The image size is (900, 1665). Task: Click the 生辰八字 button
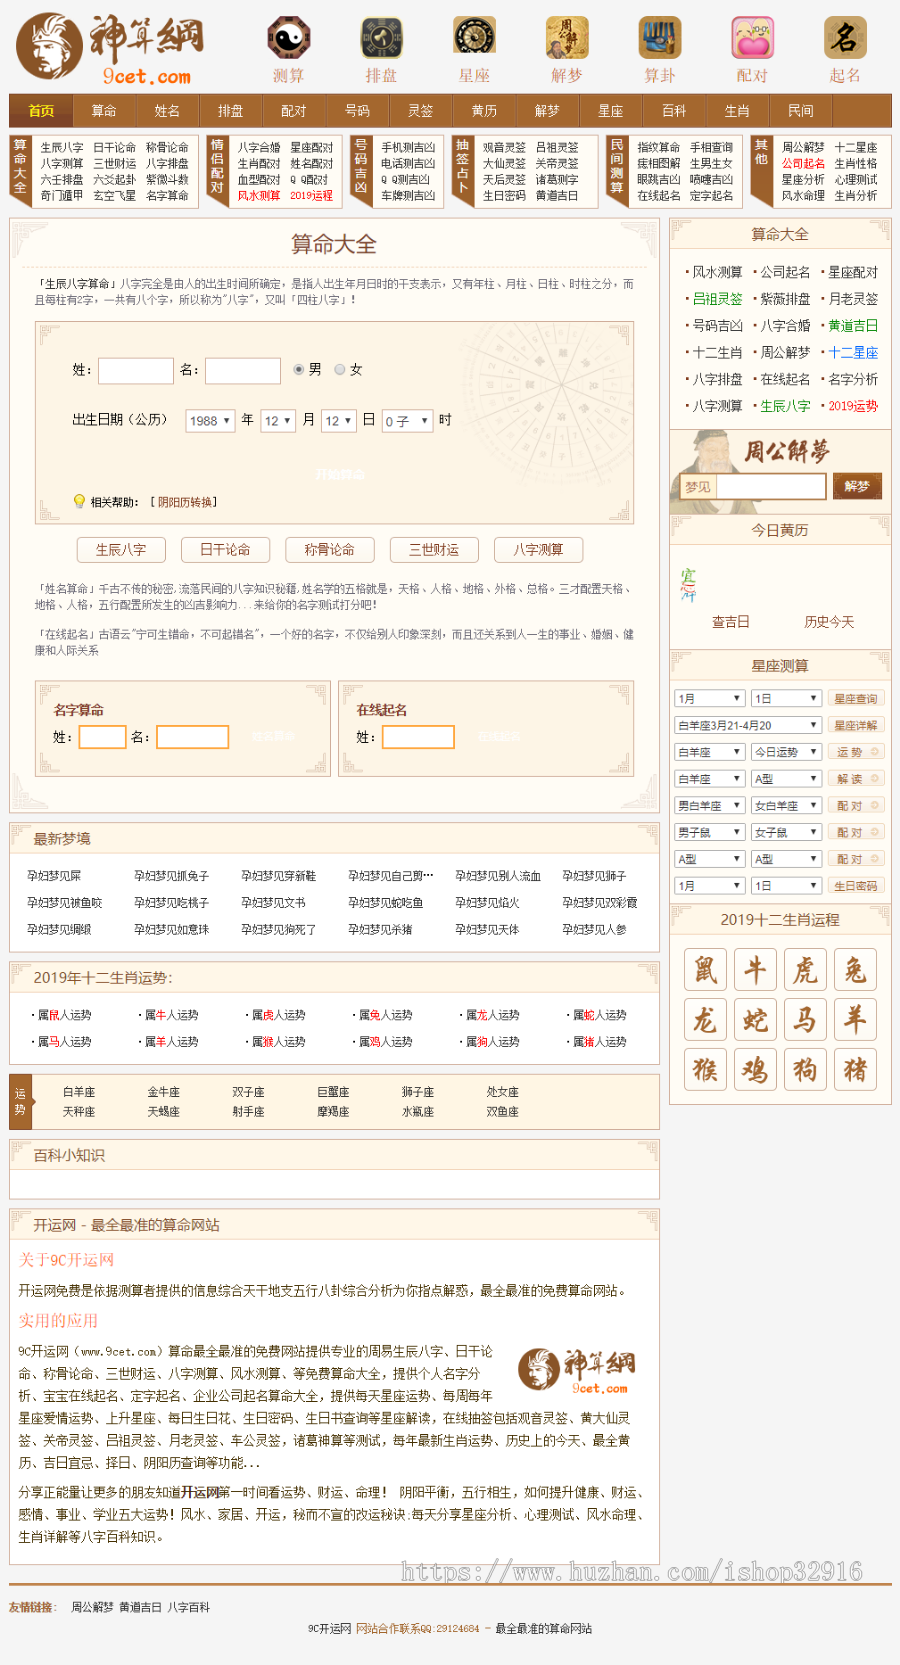pos(121,550)
